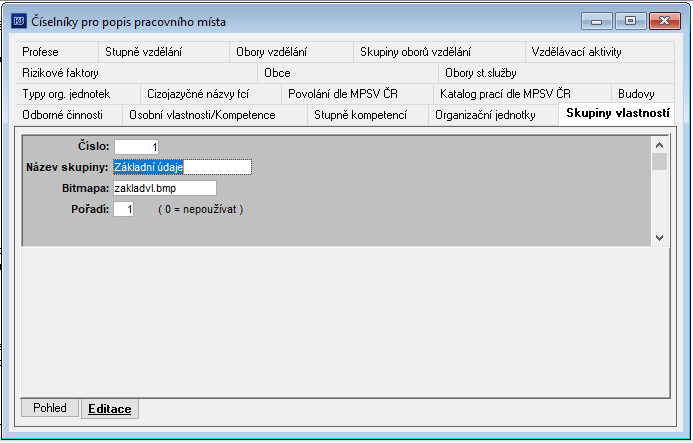Viewport: 693px width, 443px height.
Task: Click the 'Pořadí:' label
Action: (90, 210)
